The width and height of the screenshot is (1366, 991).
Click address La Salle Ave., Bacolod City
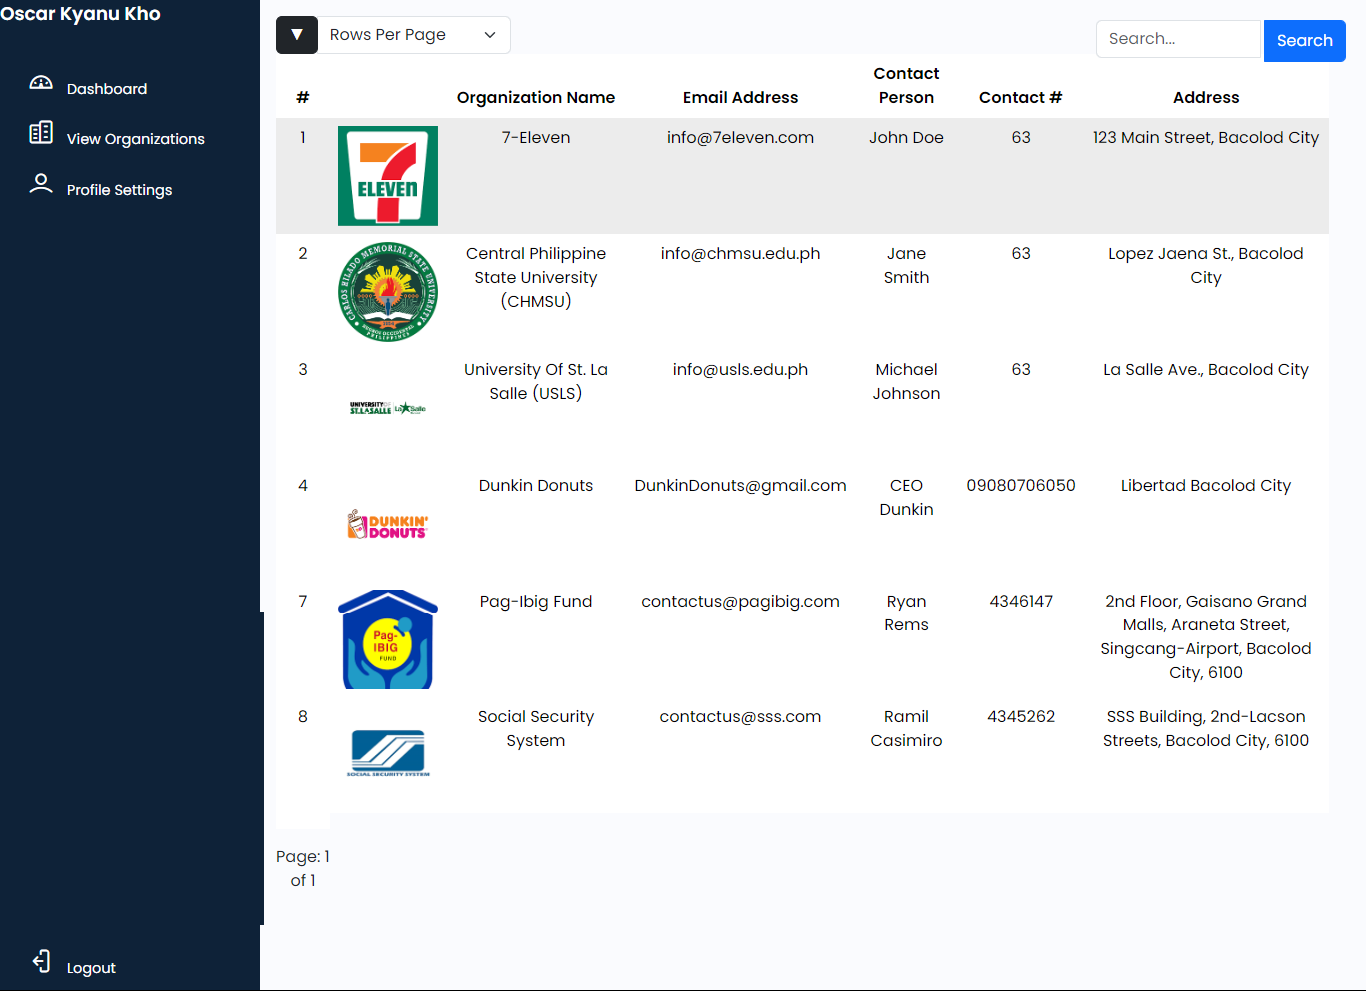[1206, 369]
